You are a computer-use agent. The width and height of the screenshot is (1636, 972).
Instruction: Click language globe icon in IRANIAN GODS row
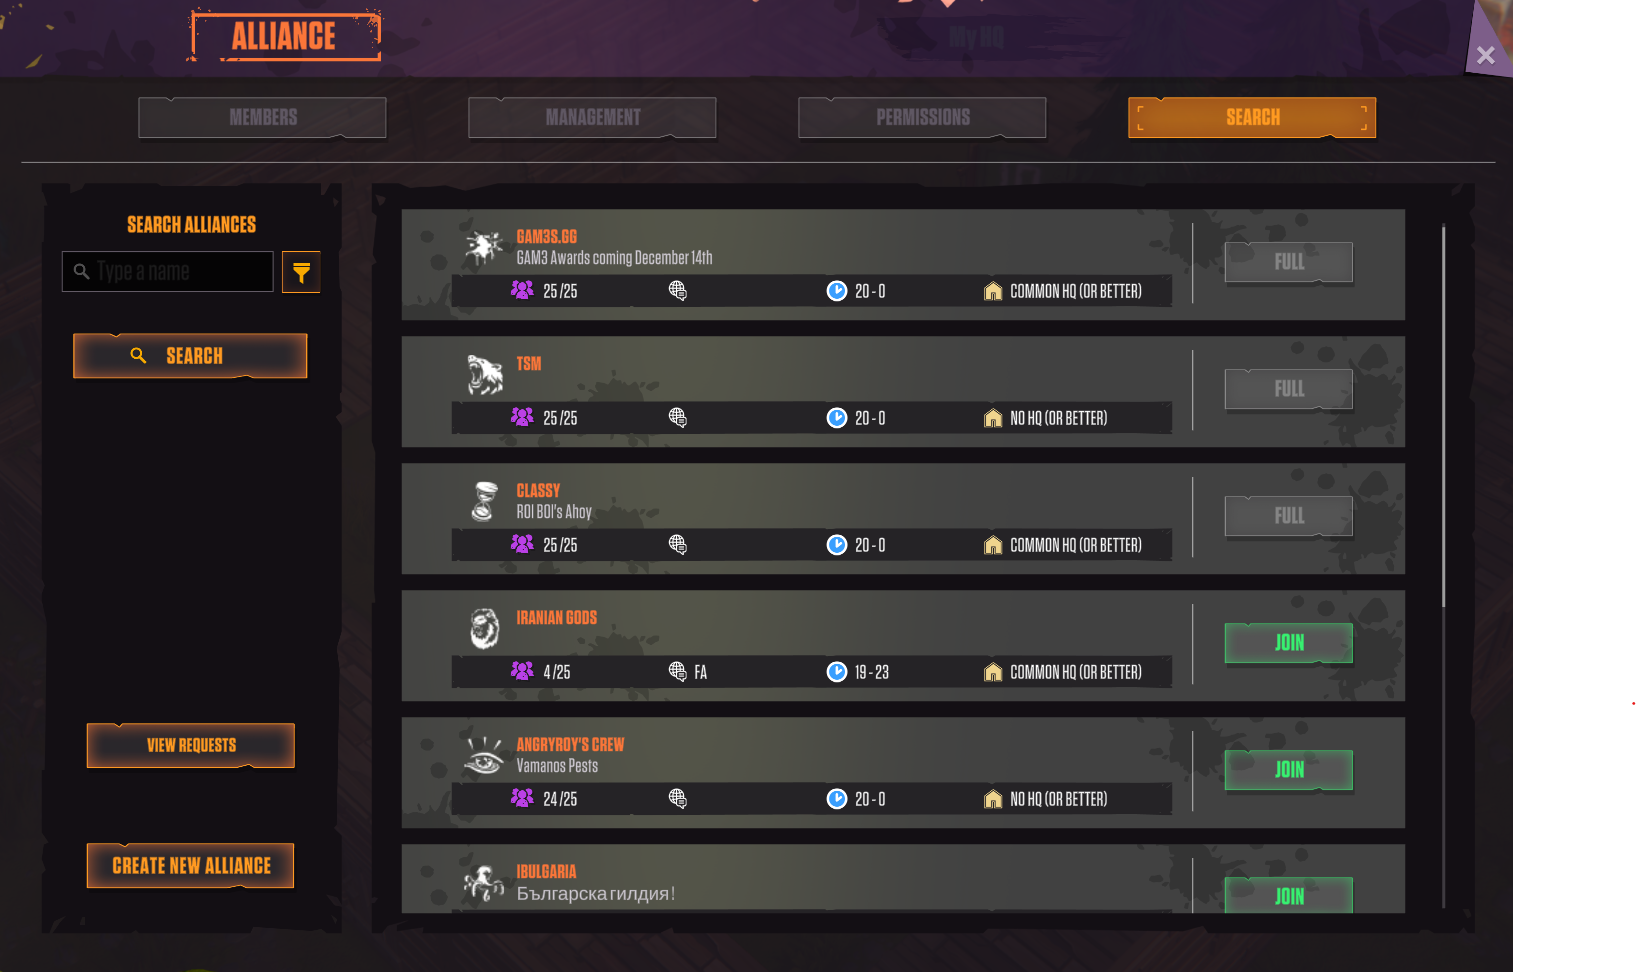click(677, 671)
